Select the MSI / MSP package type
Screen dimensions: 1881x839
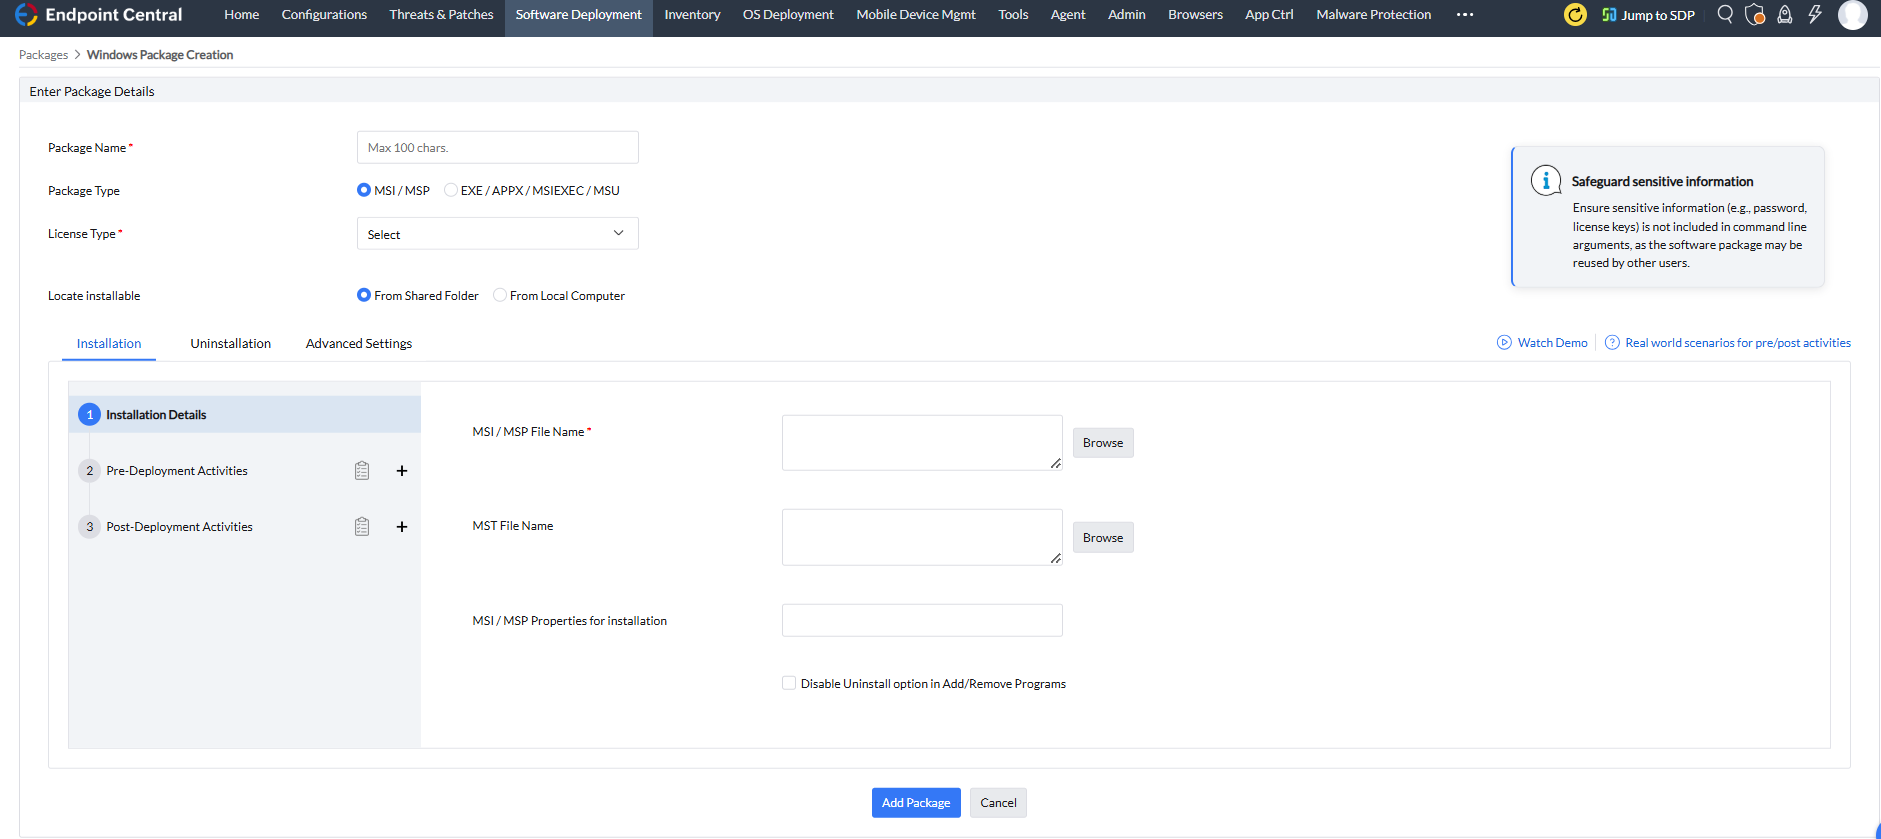click(x=364, y=190)
